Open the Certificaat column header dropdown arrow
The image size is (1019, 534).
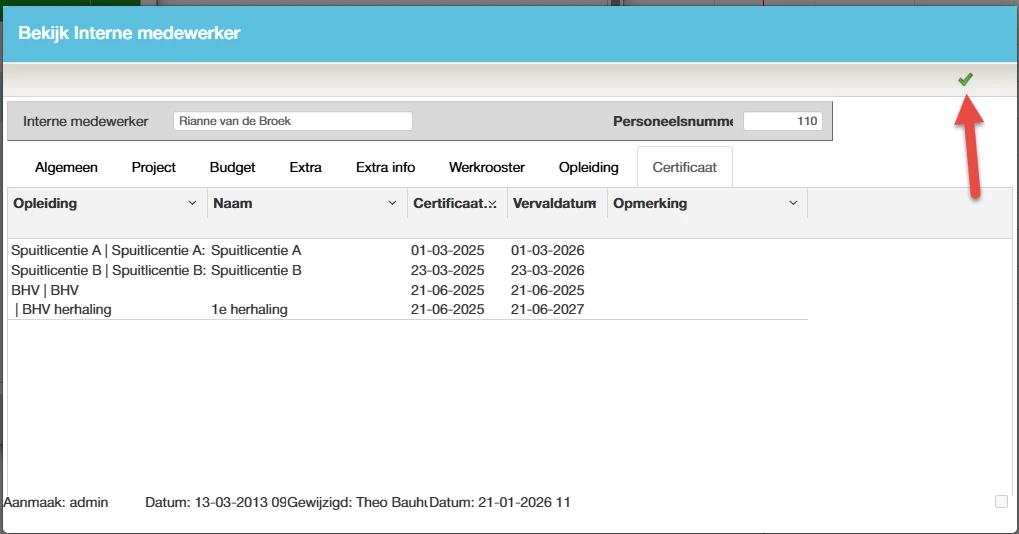tap(493, 203)
